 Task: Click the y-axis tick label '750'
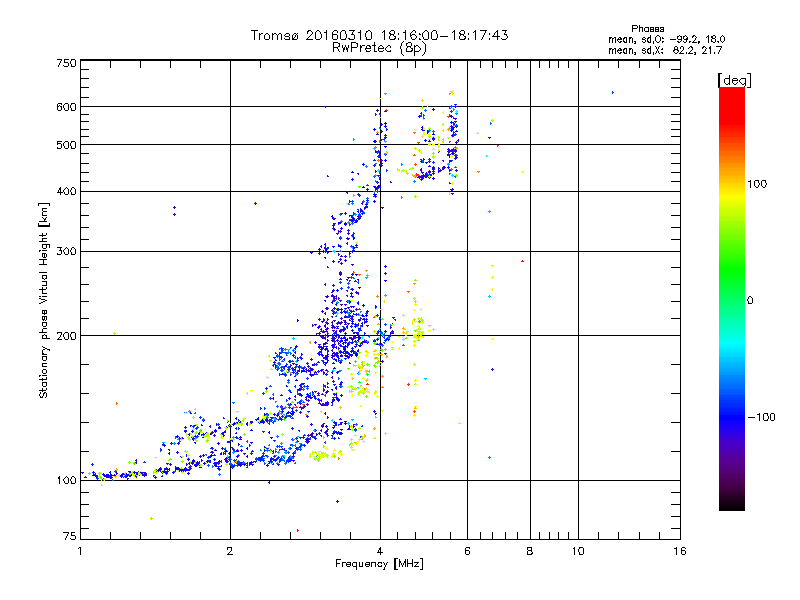66,63
